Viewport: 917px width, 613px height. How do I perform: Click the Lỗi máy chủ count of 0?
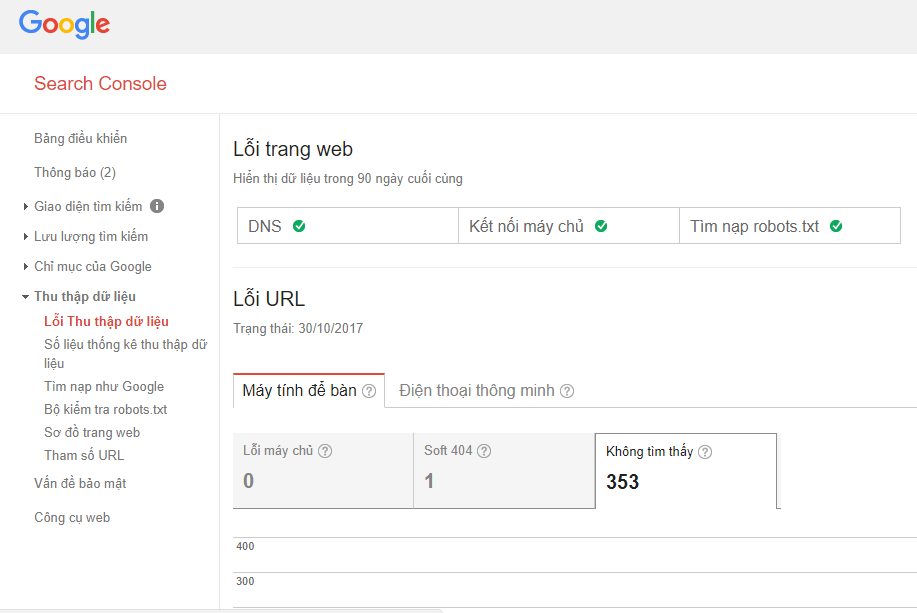(249, 481)
